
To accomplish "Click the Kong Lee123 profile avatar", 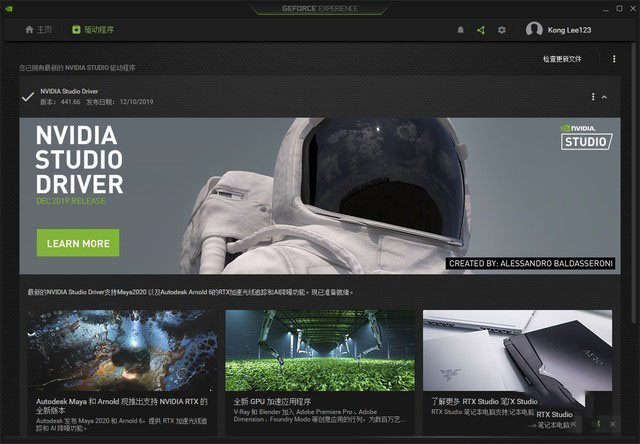I will coord(534,29).
